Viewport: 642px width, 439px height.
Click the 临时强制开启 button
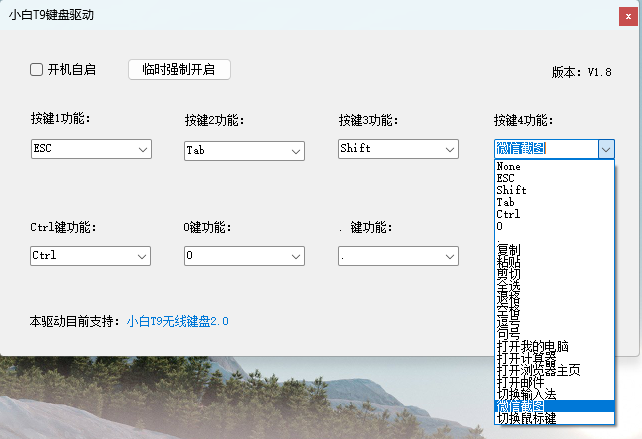pyautogui.click(x=179, y=70)
